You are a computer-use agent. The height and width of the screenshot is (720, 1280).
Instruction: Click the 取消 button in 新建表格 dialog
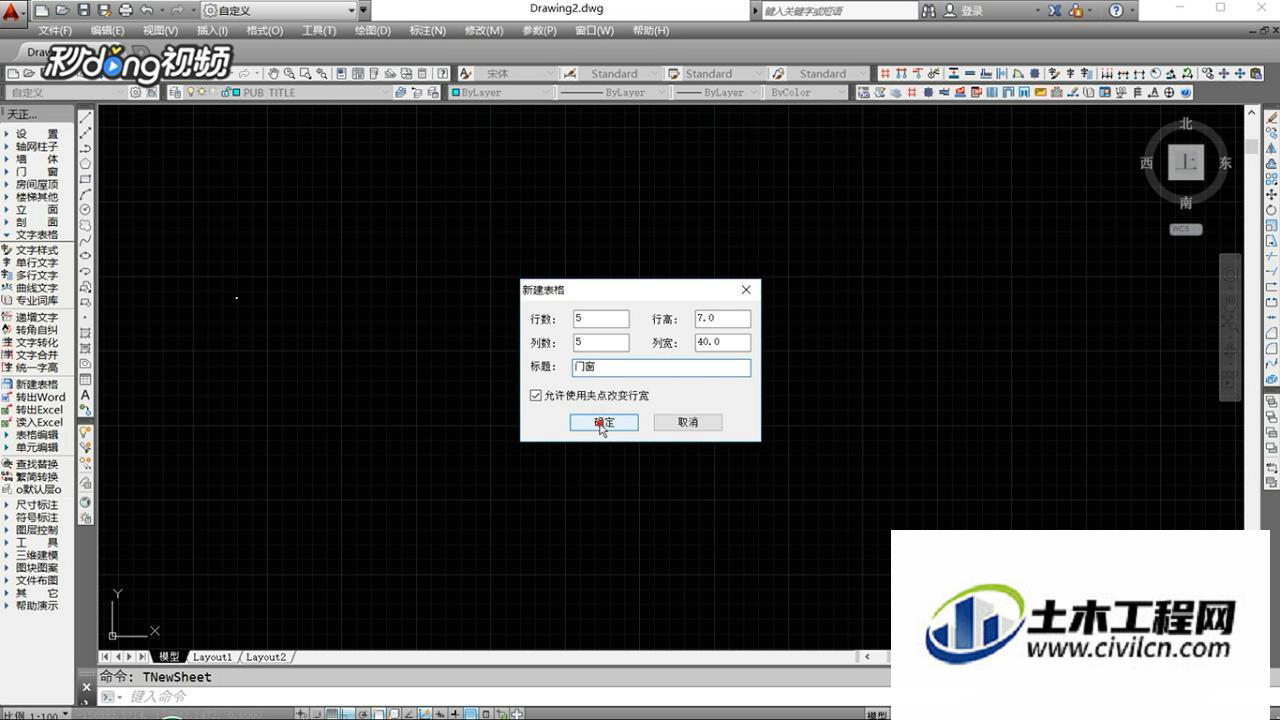tap(688, 422)
